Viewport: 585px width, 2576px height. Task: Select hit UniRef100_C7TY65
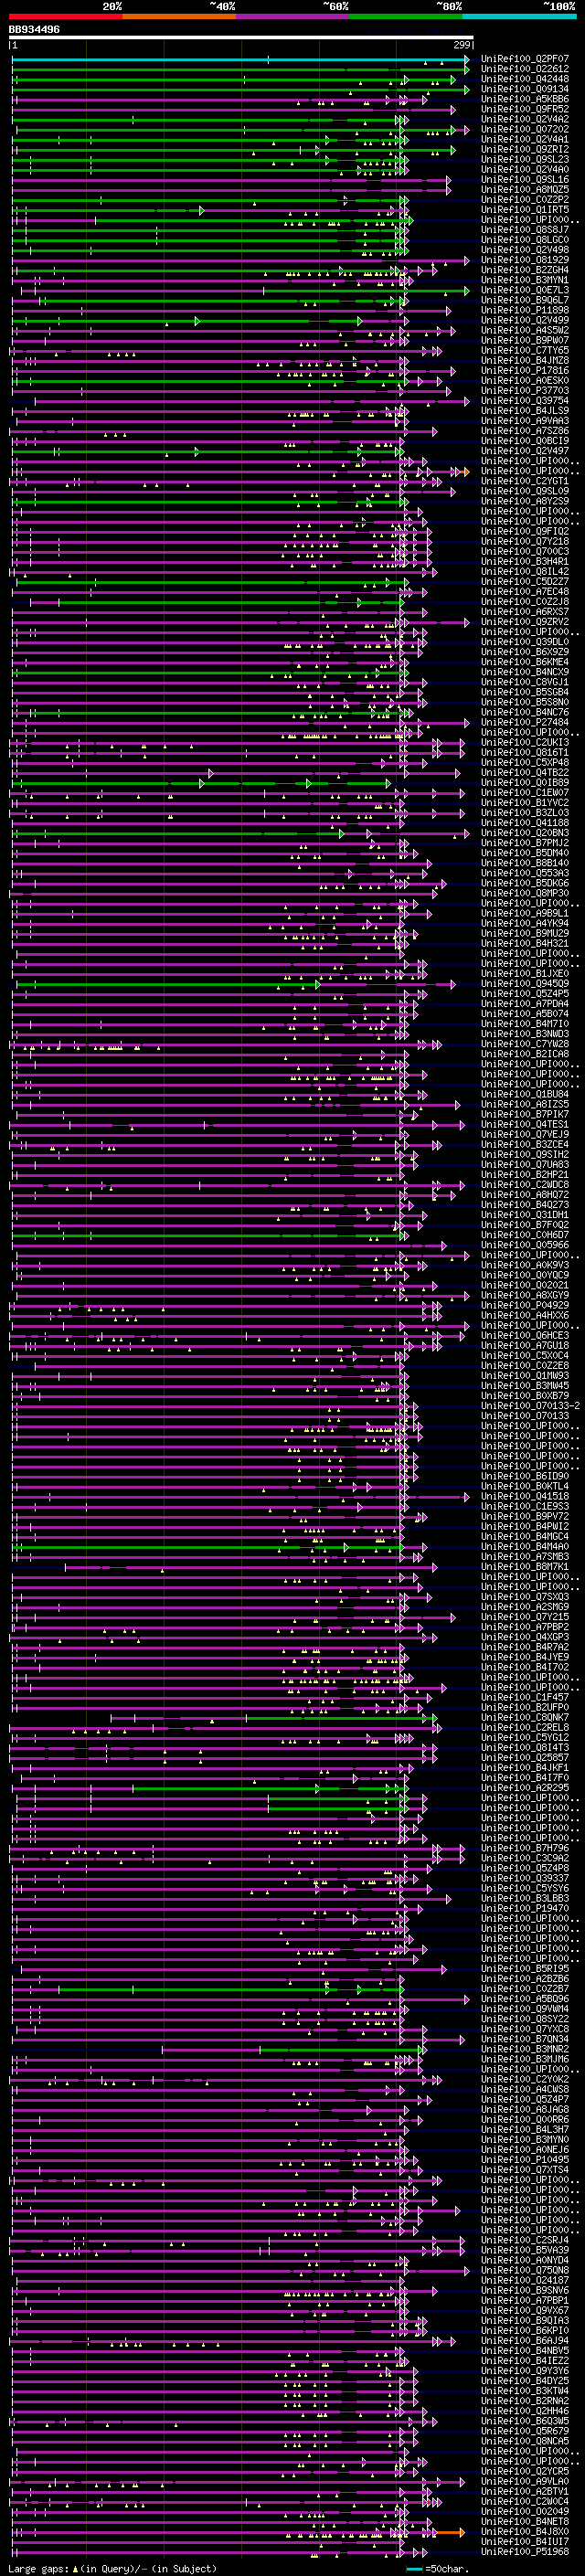pyautogui.click(x=525, y=351)
